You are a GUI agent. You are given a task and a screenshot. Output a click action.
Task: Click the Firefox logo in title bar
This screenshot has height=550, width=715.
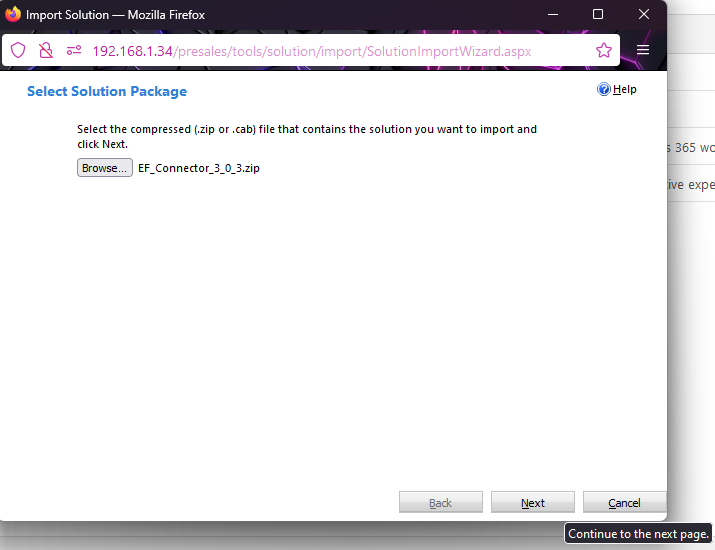point(13,15)
